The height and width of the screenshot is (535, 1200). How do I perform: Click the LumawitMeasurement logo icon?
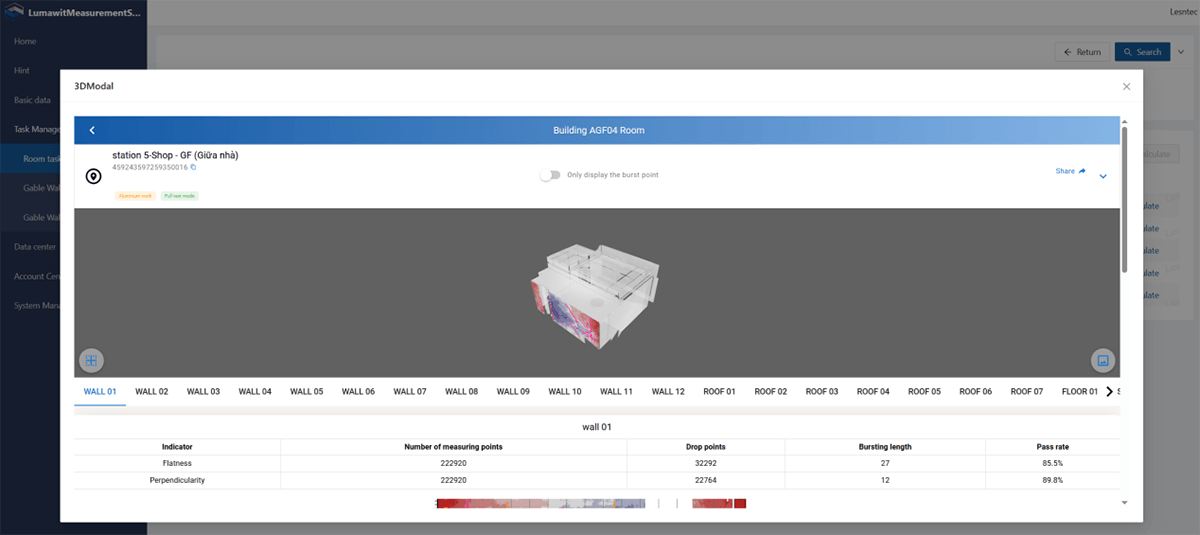[x=15, y=12]
